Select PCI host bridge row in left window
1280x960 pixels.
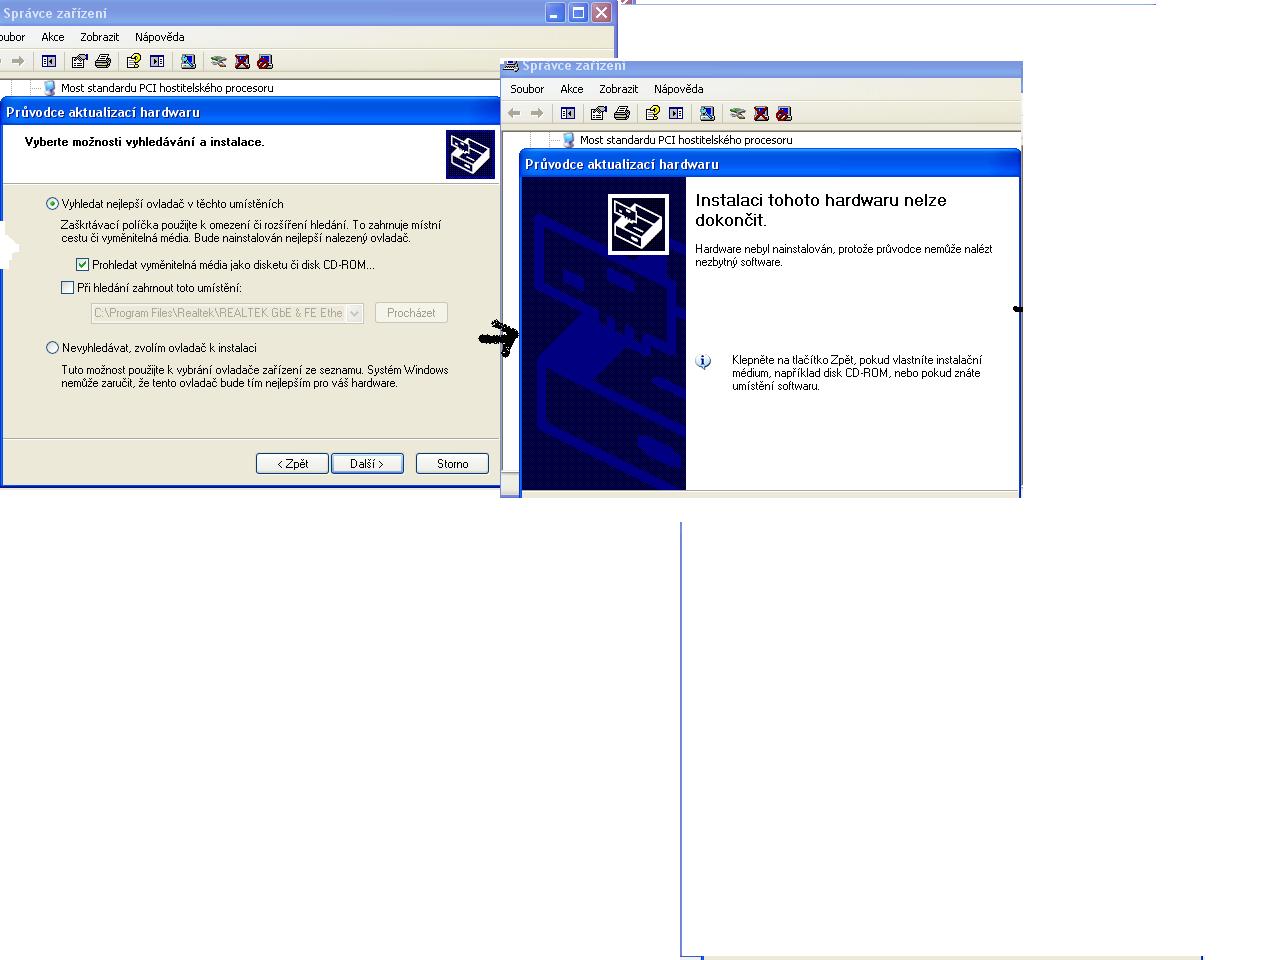(158, 88)
